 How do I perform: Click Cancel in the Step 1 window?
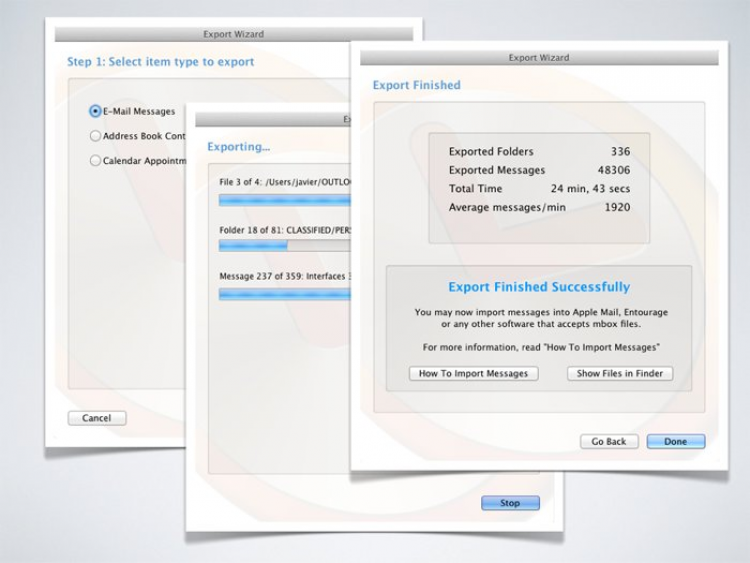[x=97, y=418]
